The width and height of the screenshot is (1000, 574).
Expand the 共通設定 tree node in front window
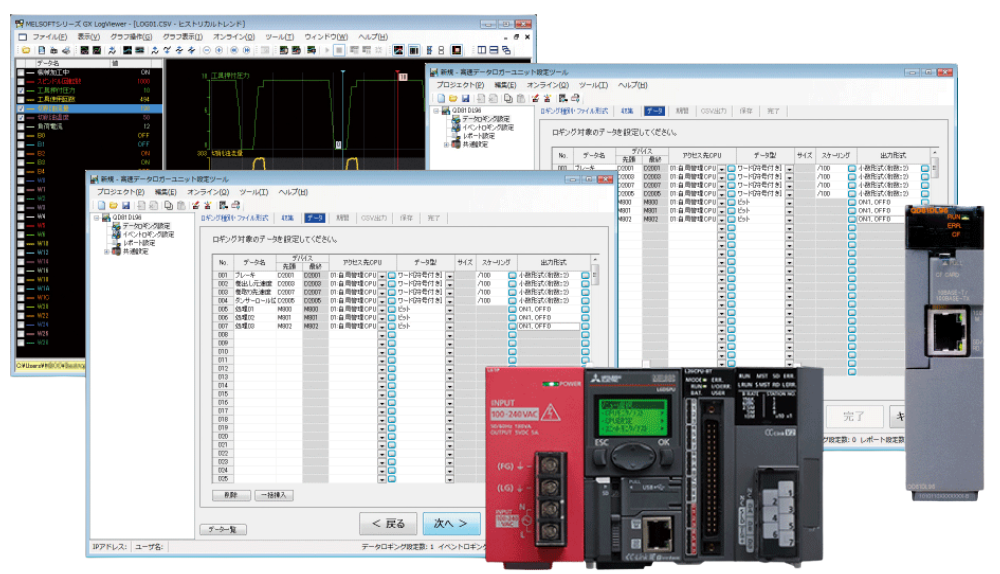pyautogui.click(x=108, y=251)
